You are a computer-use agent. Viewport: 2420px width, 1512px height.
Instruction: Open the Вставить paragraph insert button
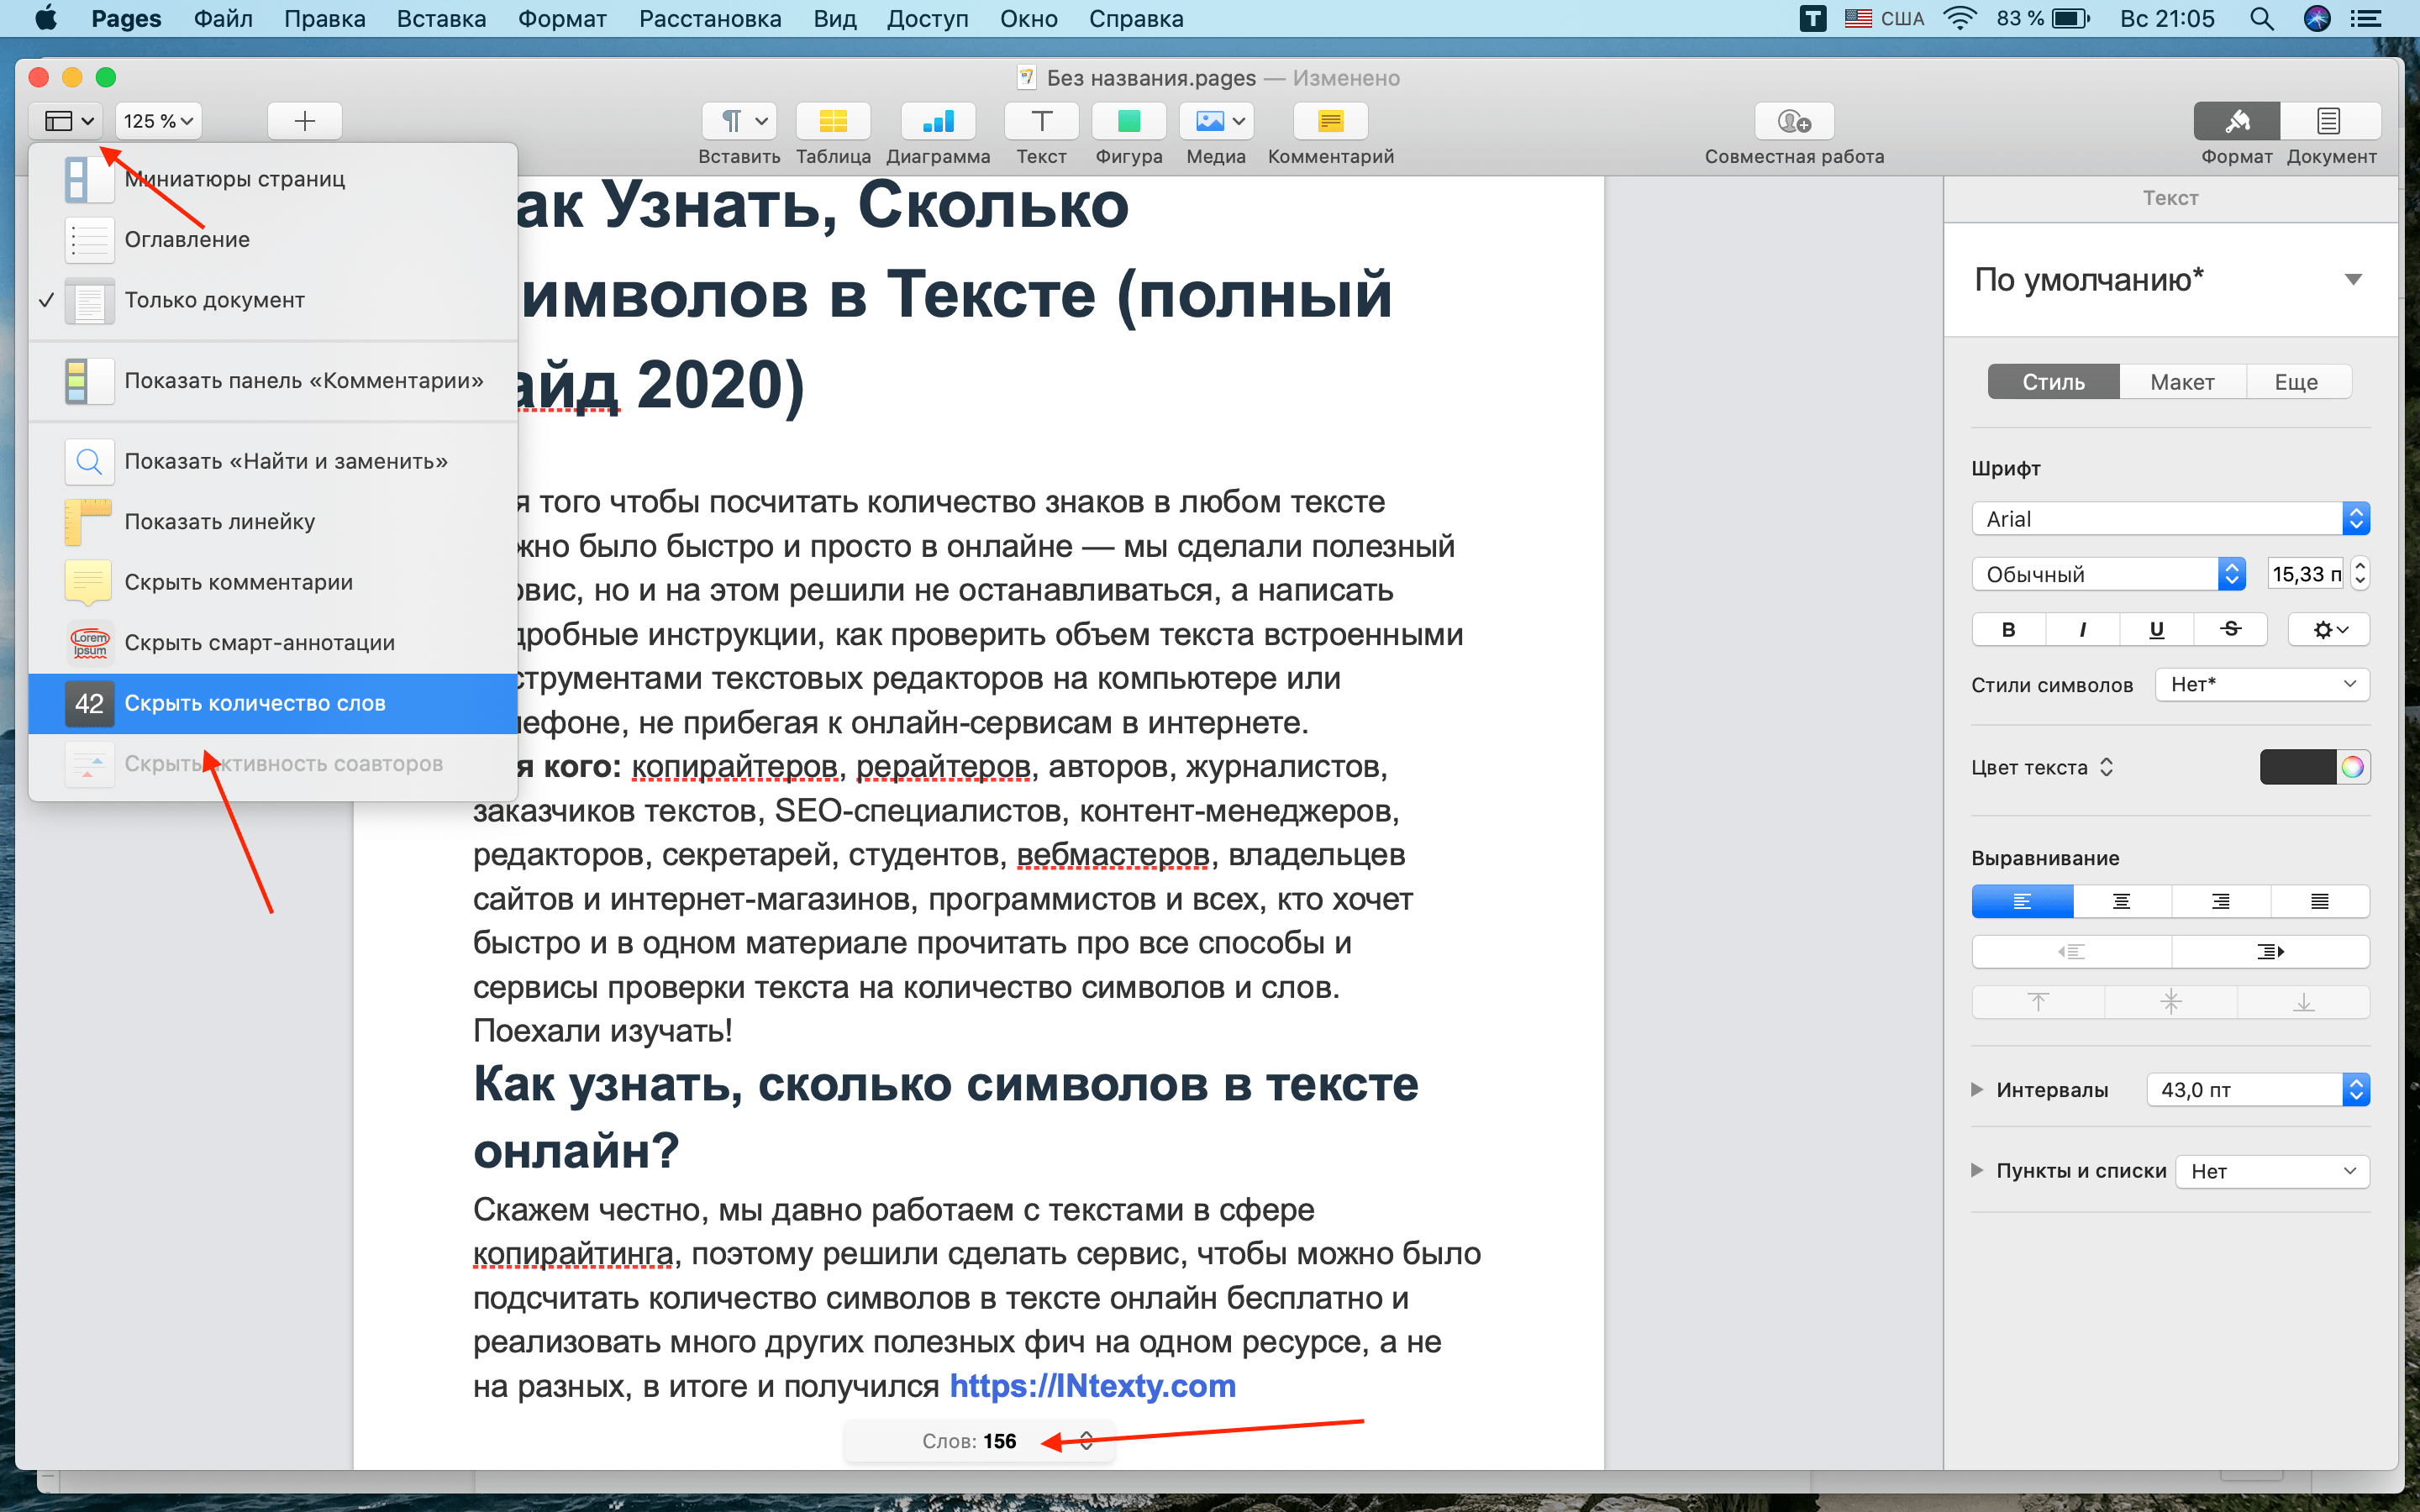coord(740,121)
